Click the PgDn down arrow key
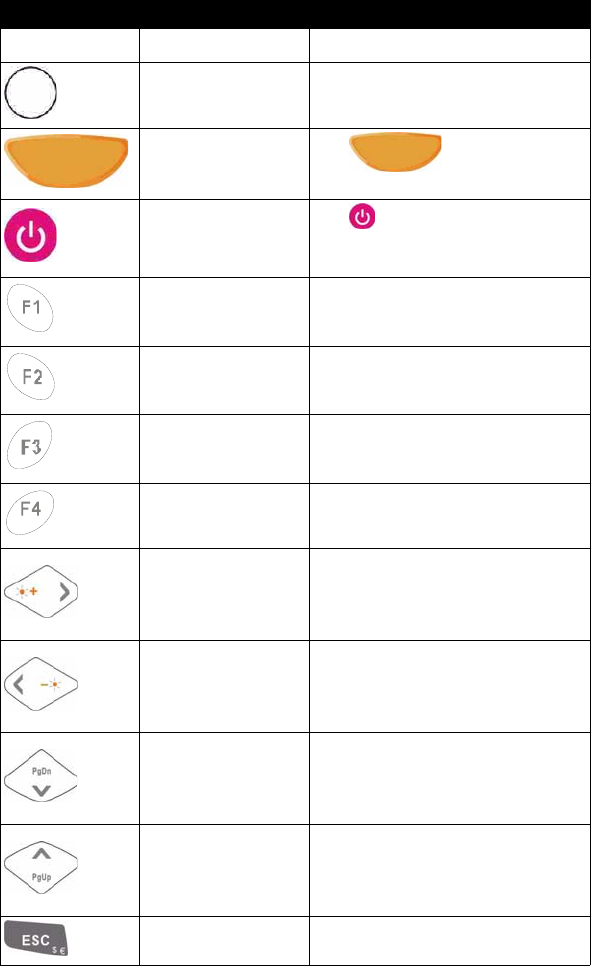 click(x=41, y=776)
